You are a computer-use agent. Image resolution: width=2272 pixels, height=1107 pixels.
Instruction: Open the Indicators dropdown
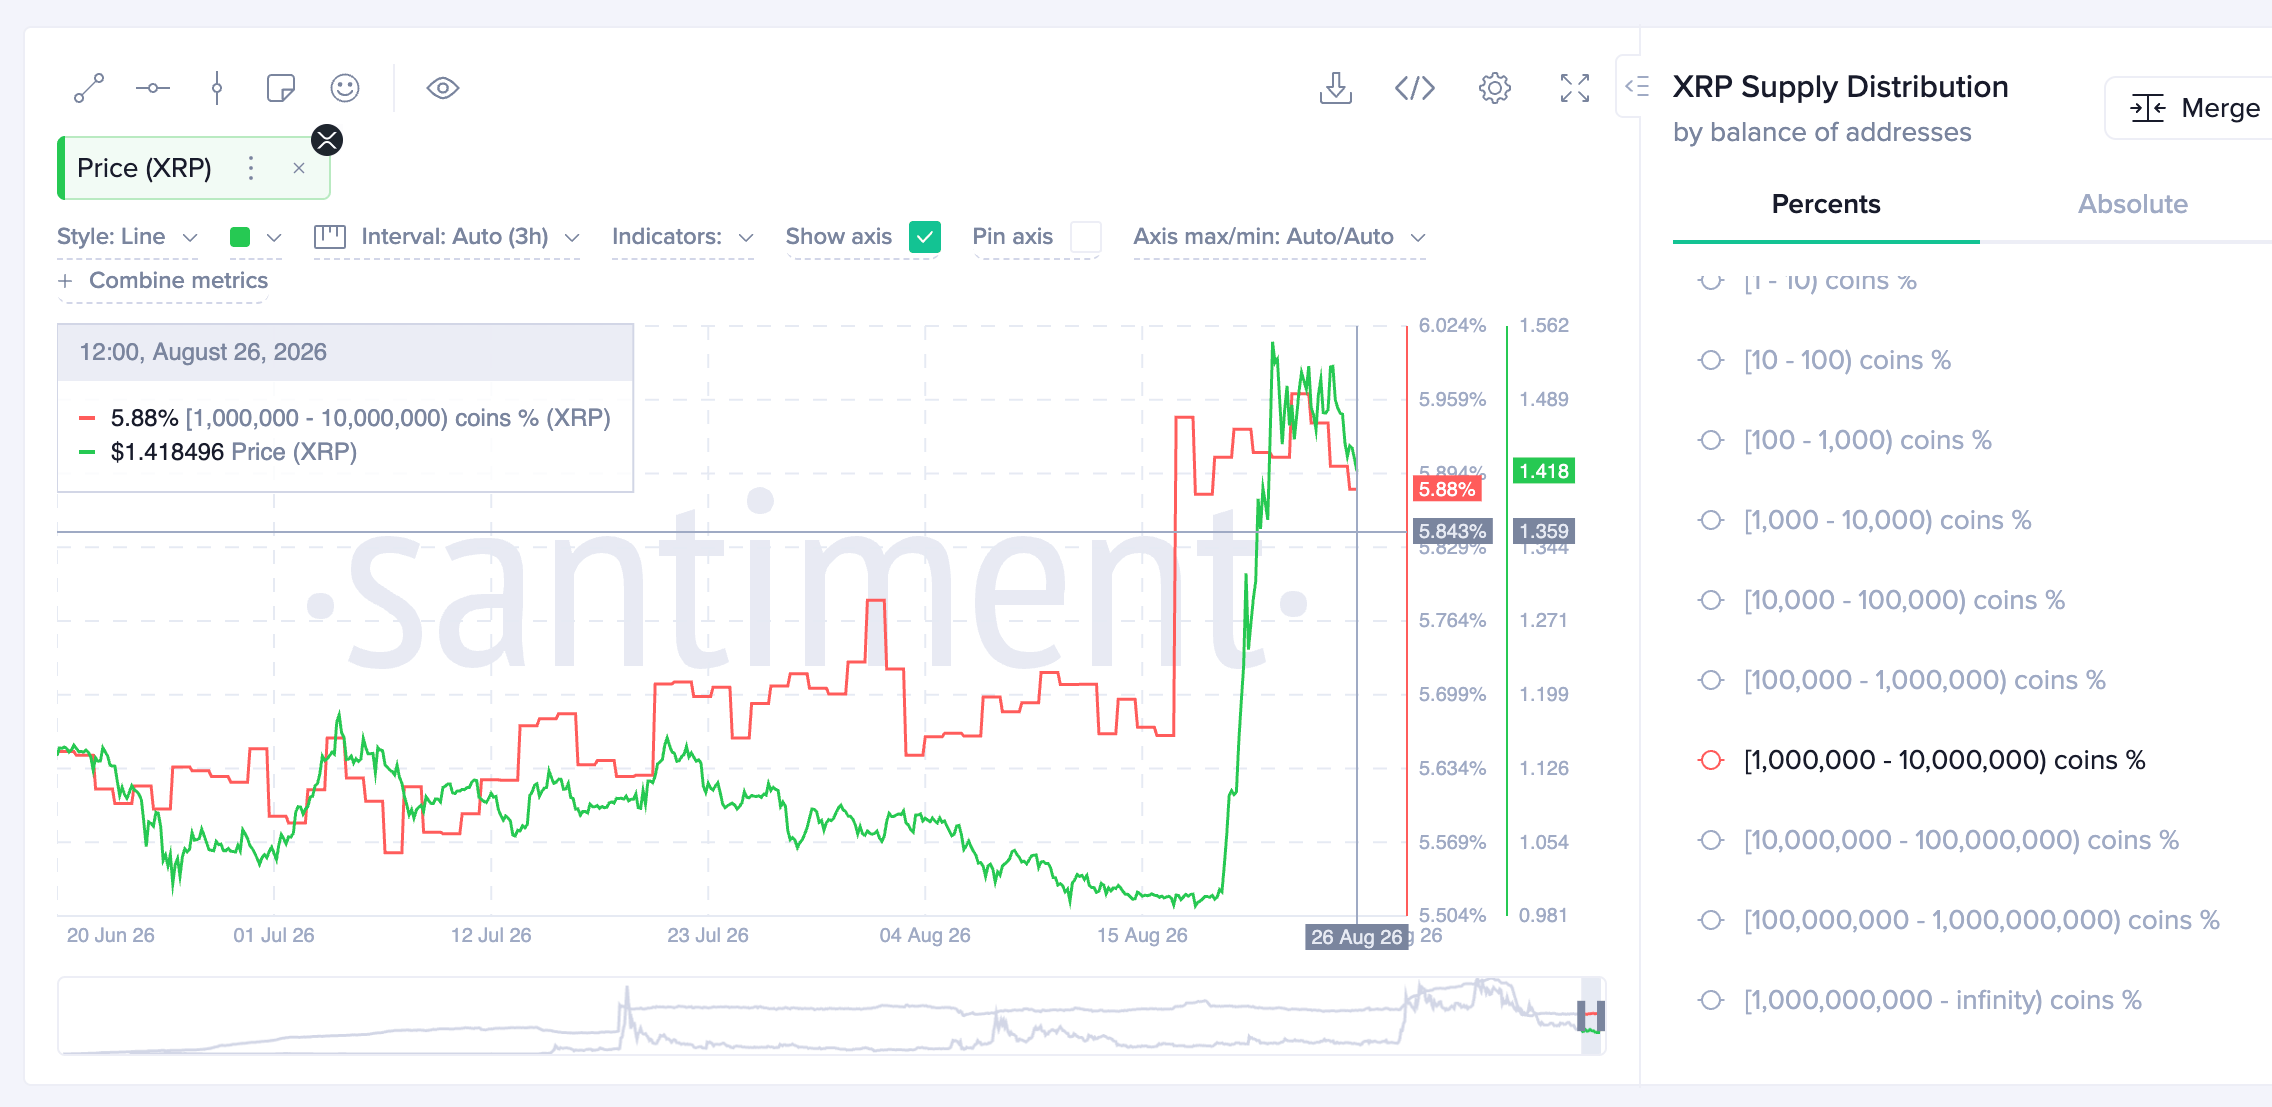[683, 237]
